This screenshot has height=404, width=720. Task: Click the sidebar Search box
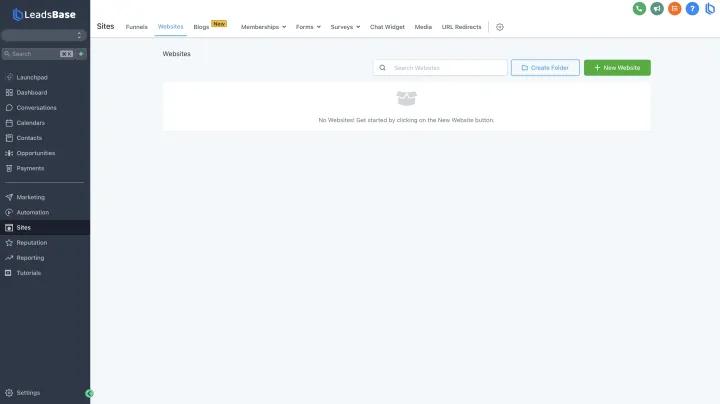[x=38, y=54]
